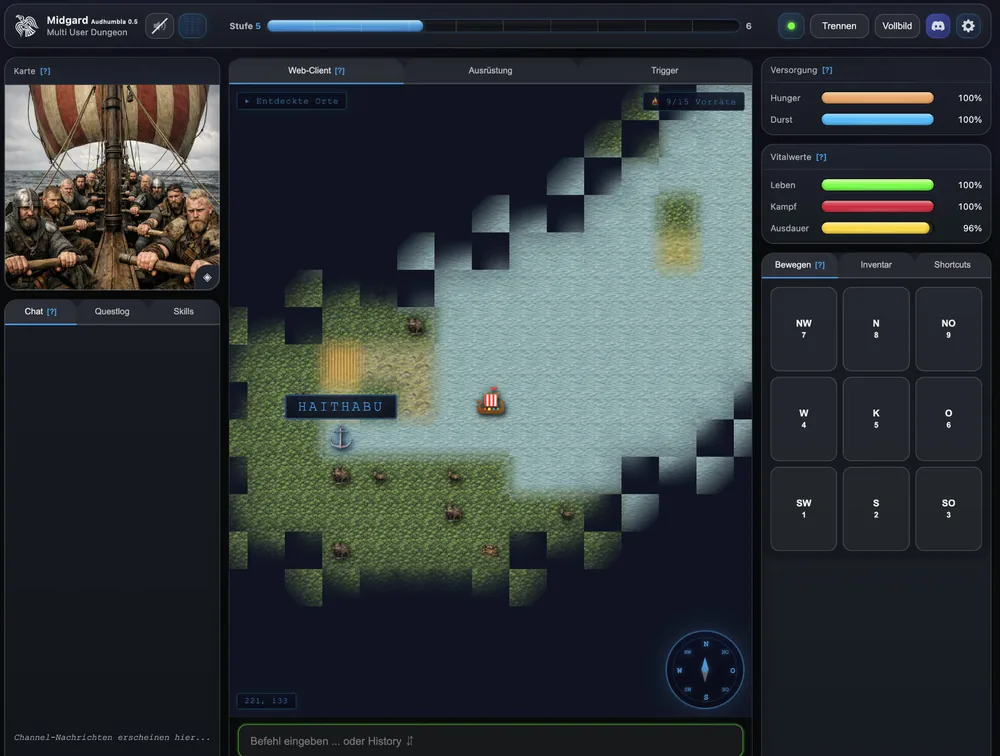This screenshot has width=1000, height=756.
Task: Click the compass rose on the map
Action: point(705,670)
